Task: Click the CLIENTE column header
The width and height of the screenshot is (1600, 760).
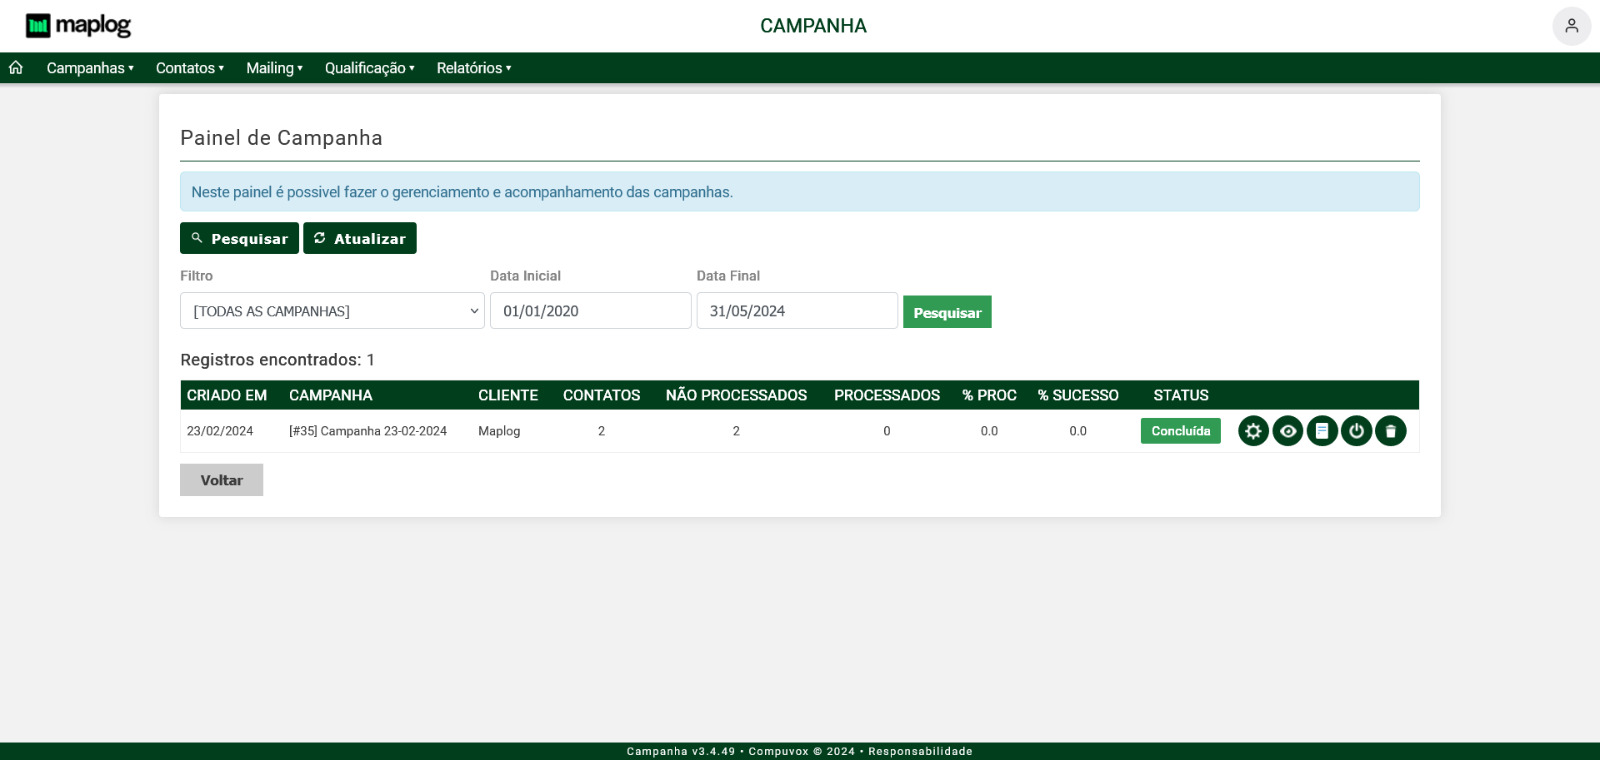Action: 508,395
